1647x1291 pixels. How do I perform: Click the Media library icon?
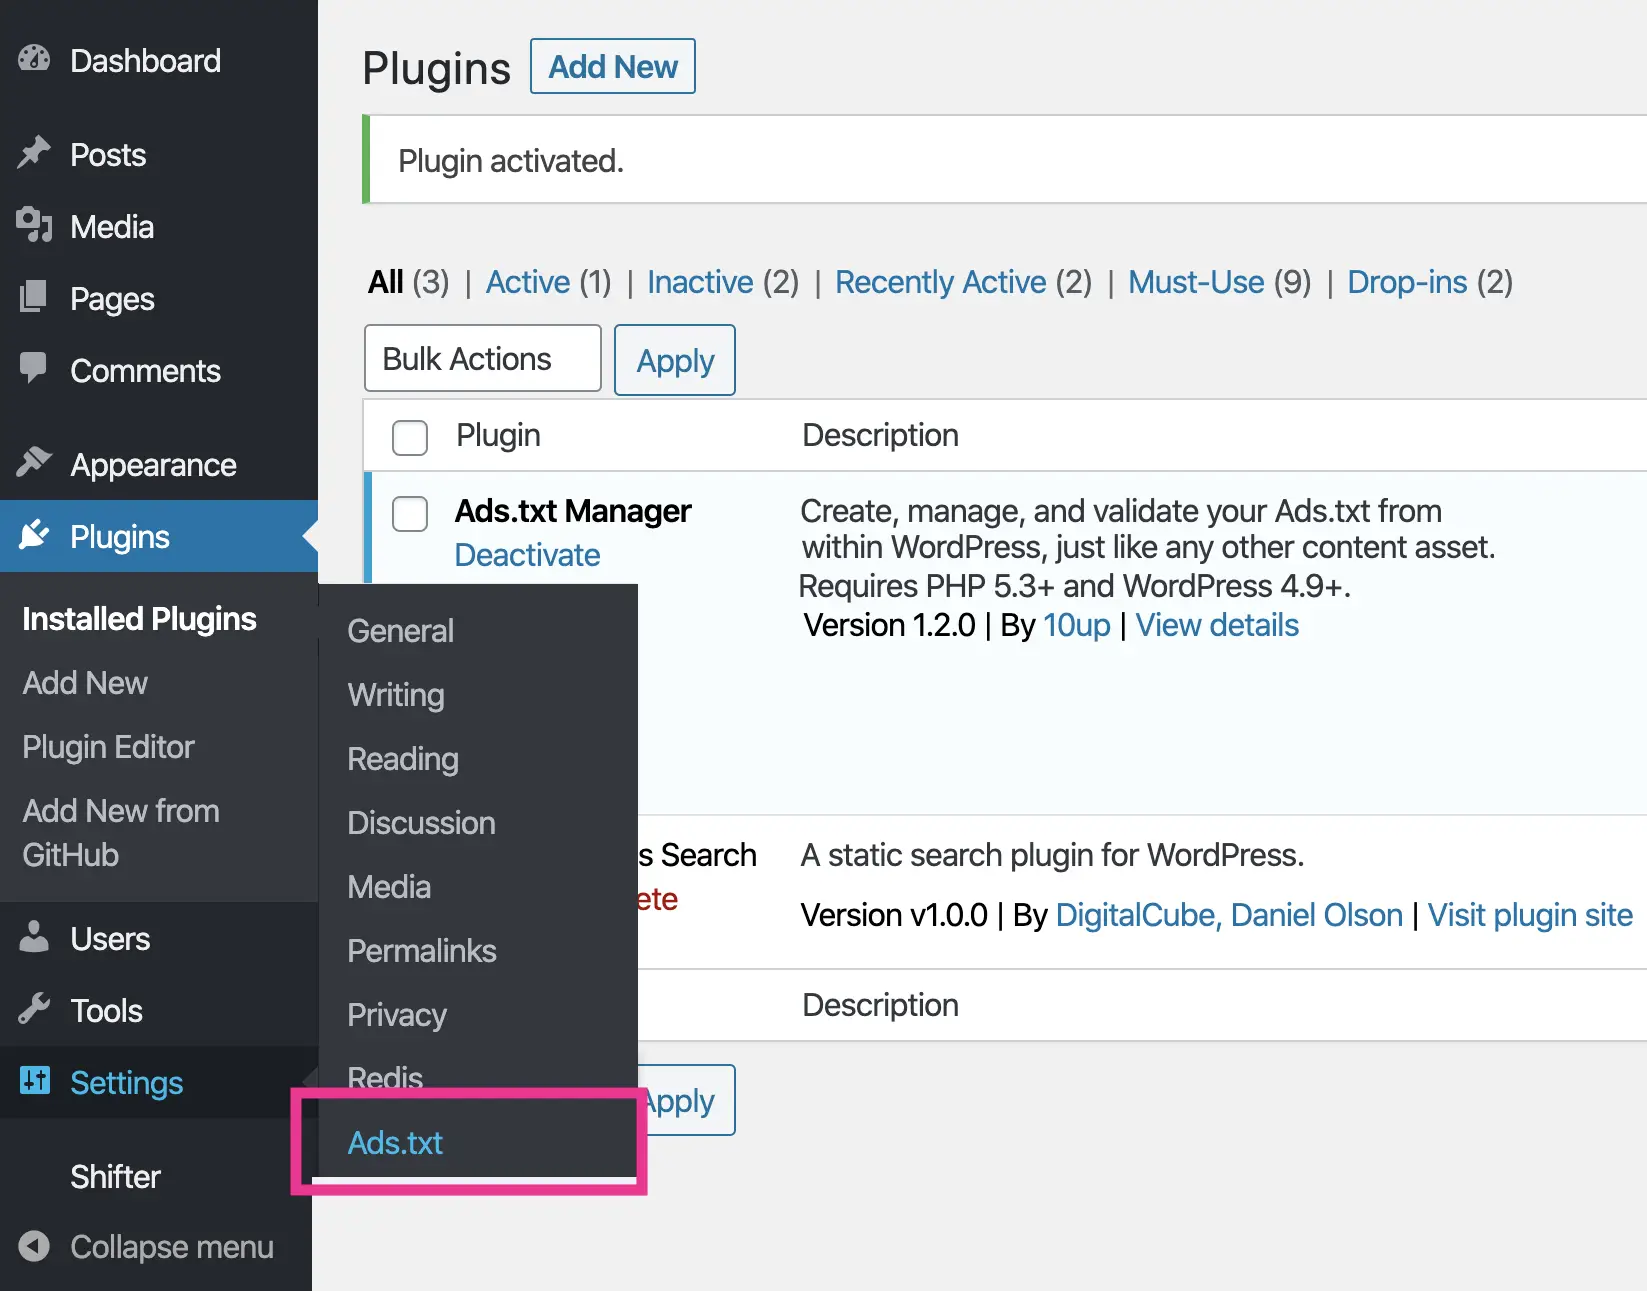34,225
